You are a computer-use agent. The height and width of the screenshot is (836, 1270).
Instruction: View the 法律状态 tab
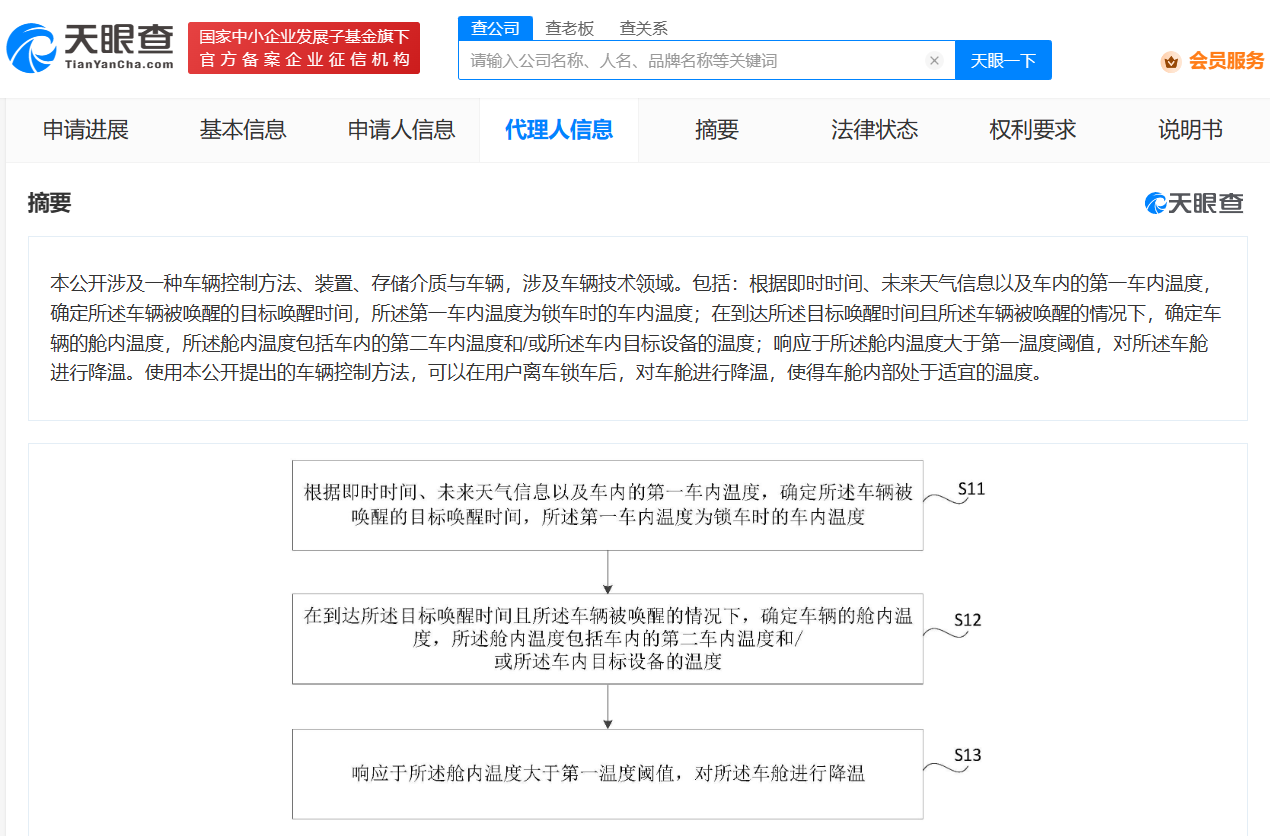874,130
